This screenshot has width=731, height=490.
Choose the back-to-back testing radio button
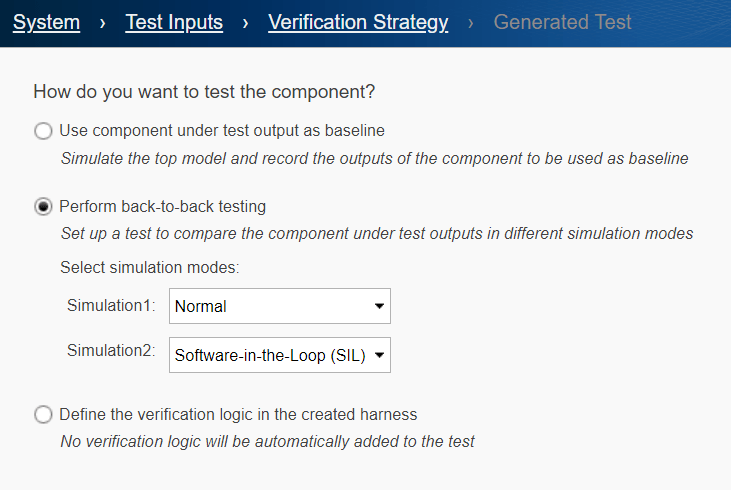click(x=43, y=207)
